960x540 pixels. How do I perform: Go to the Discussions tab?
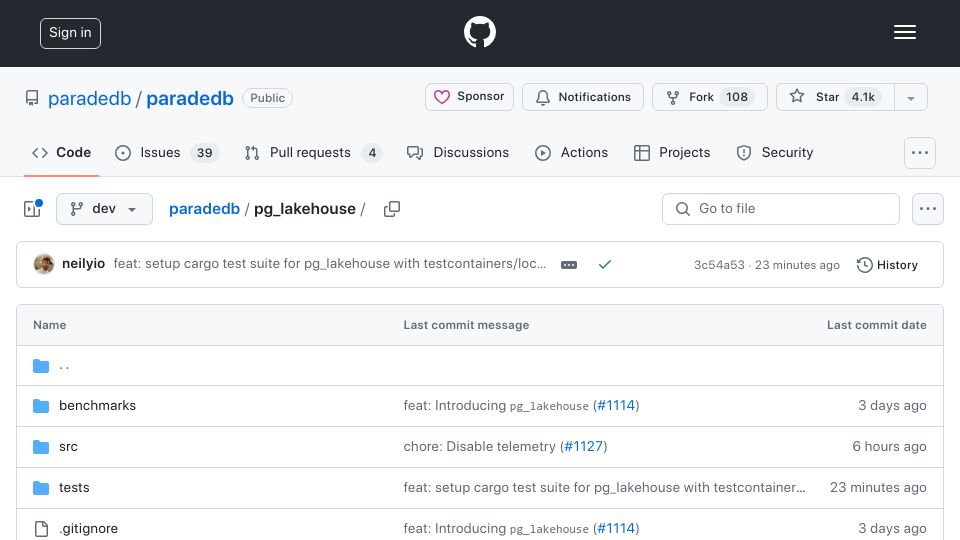(457, 152)
